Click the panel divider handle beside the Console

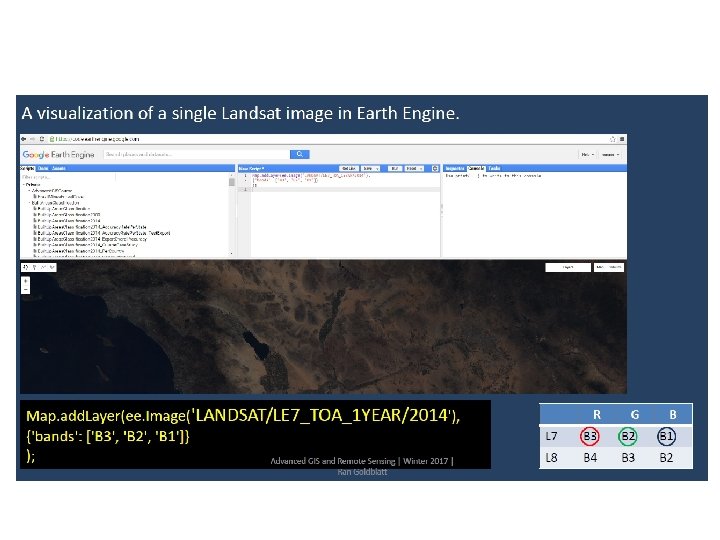[x=442, y=210]
